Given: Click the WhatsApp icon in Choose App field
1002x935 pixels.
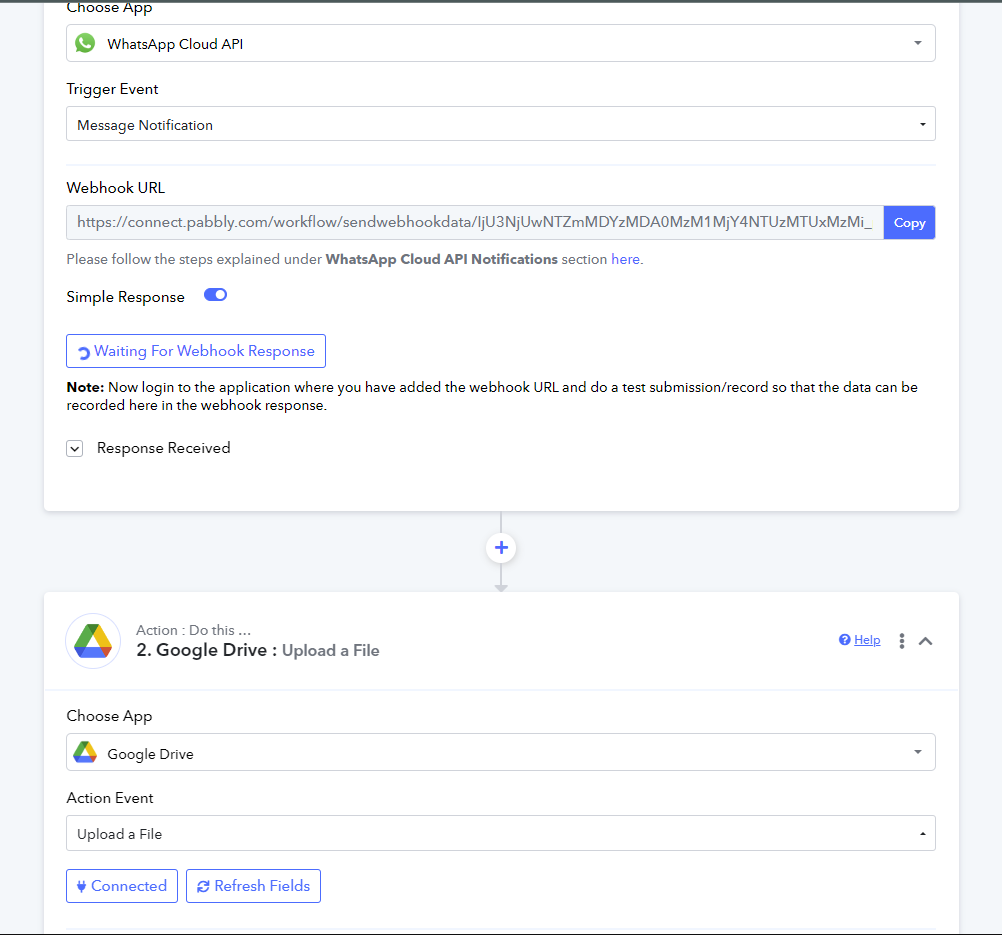Looking at the screenshot, I should [85, 43].
